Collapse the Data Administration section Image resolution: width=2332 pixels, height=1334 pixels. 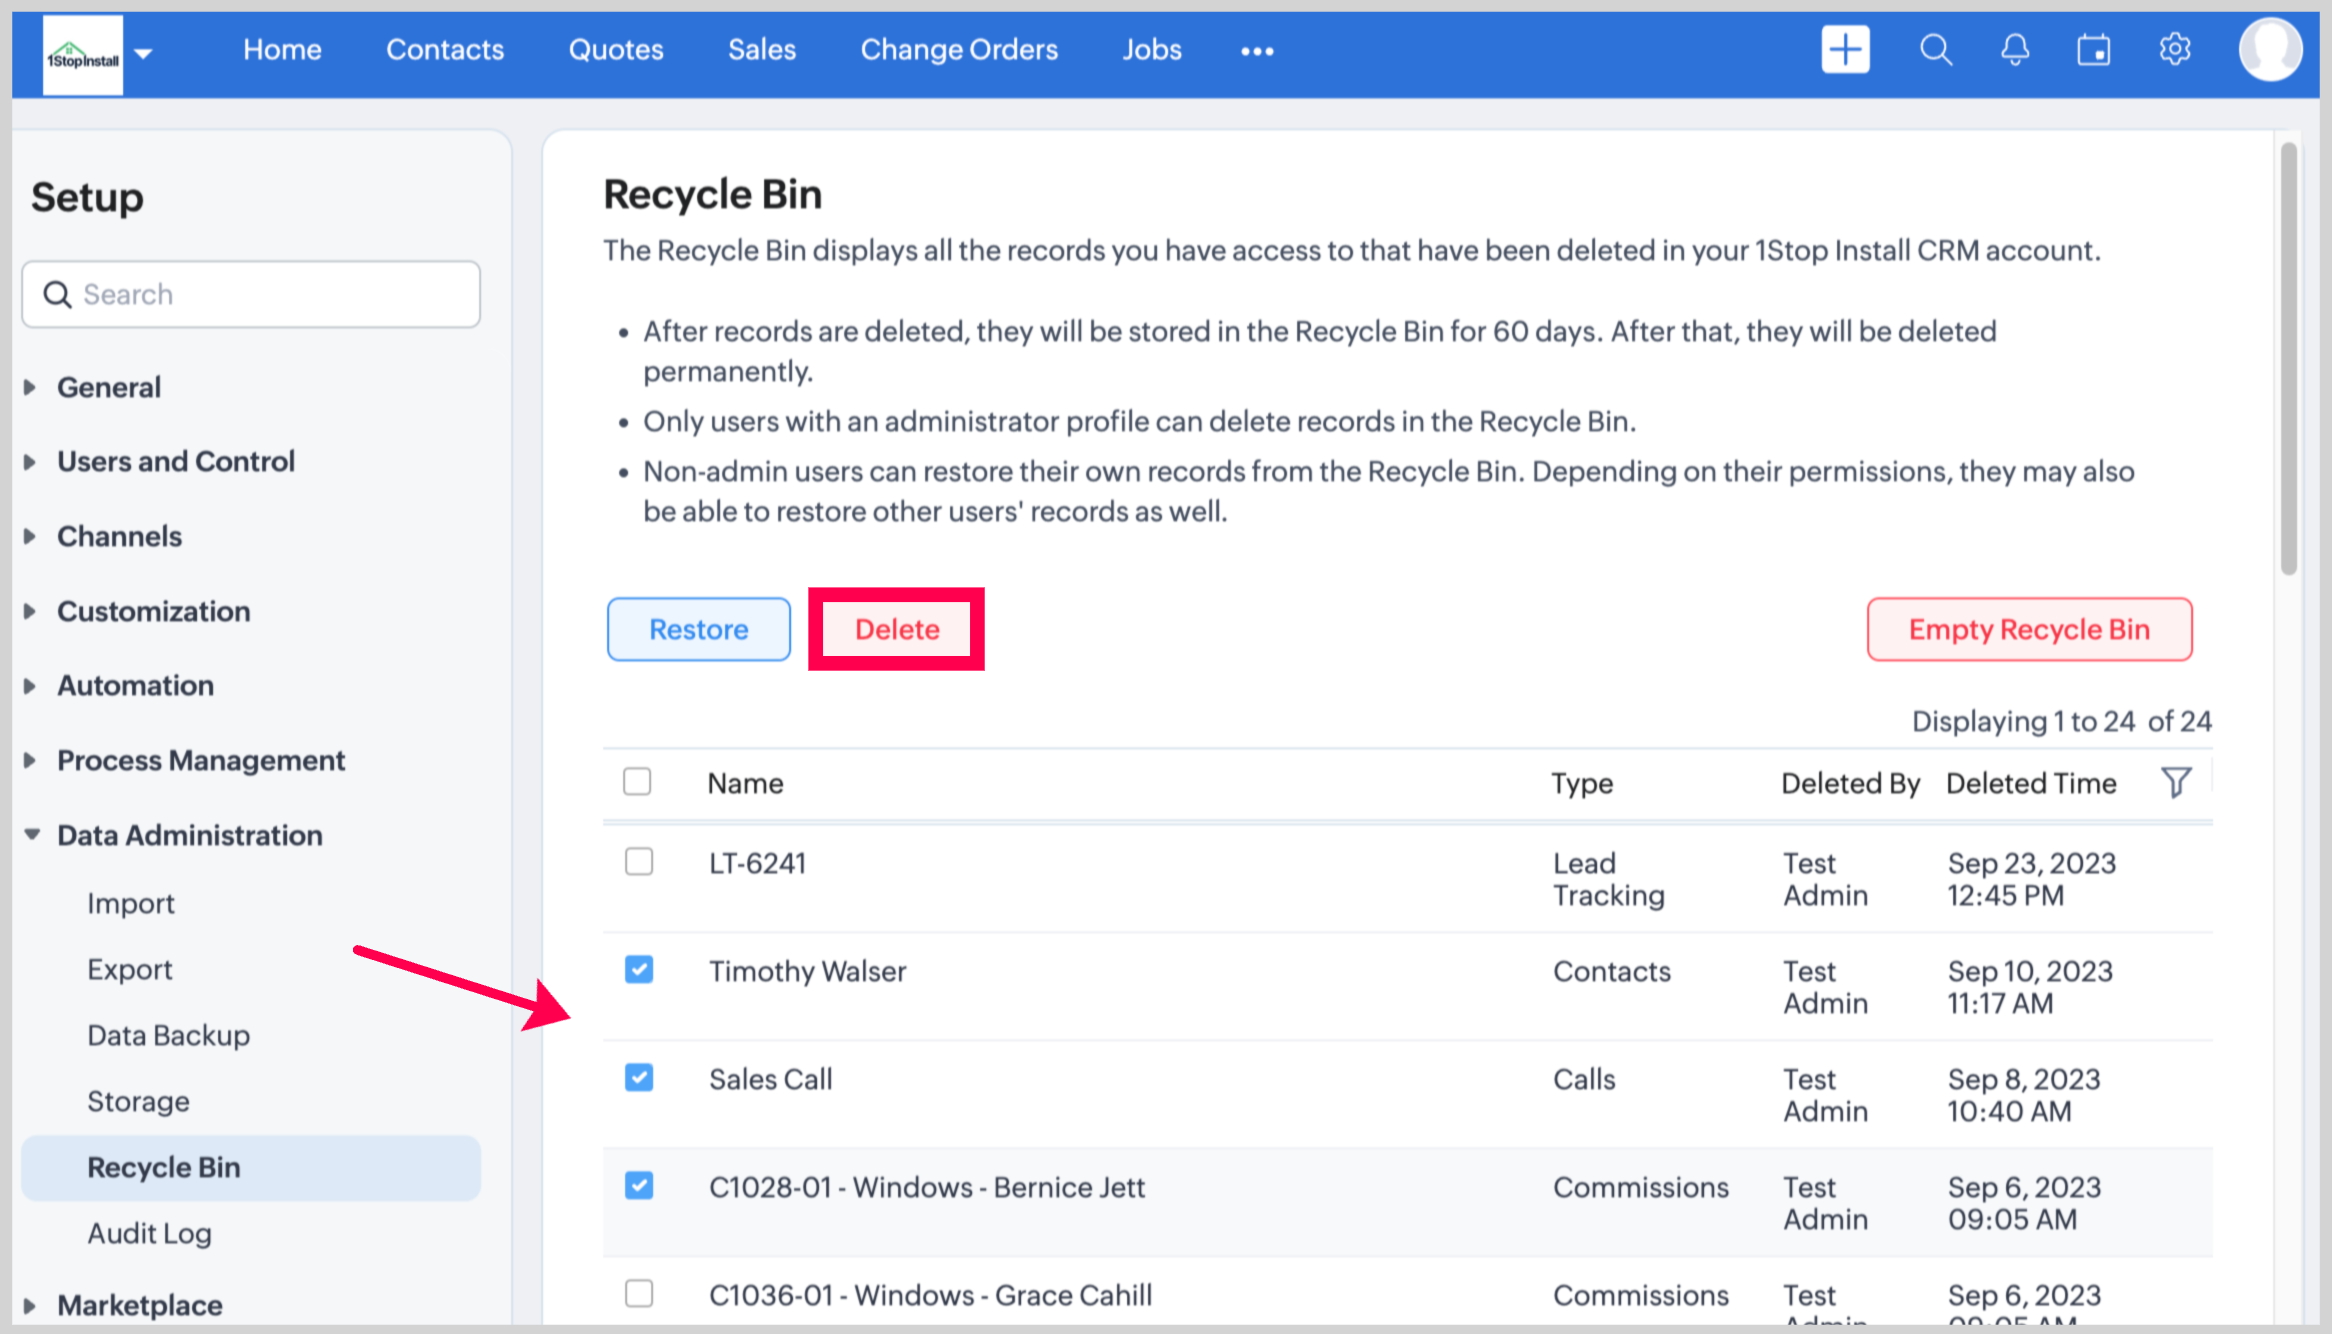click(x=189, y=835)
